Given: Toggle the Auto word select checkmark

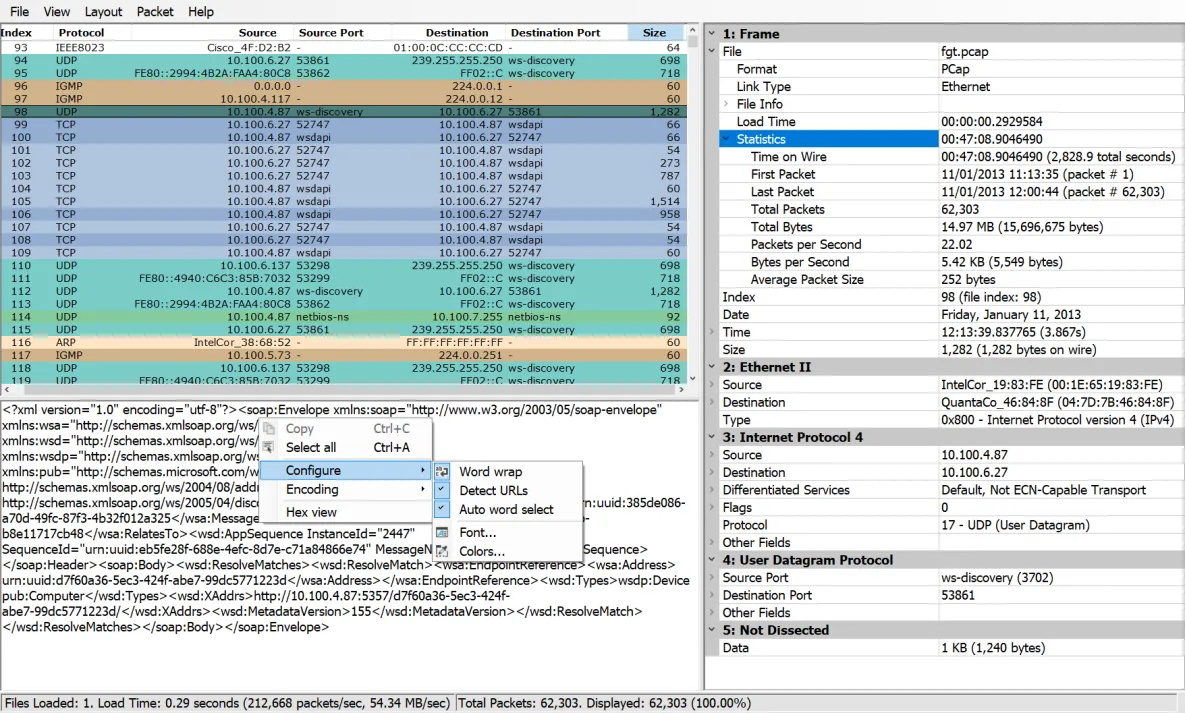Looking at the screenshot, I should click(x=442, y=509).
